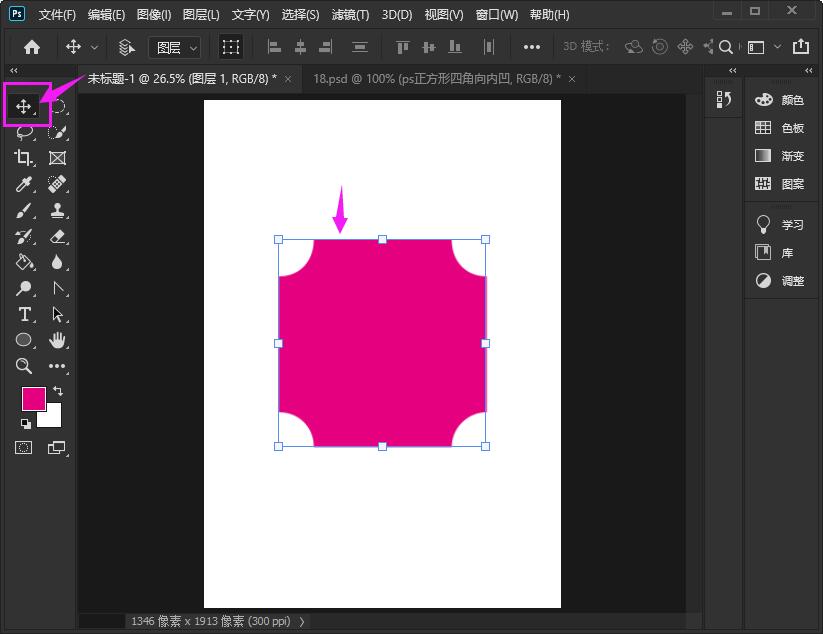Select the Blur tool
This screenshot has width=823, height=634.
pos(57,262)
